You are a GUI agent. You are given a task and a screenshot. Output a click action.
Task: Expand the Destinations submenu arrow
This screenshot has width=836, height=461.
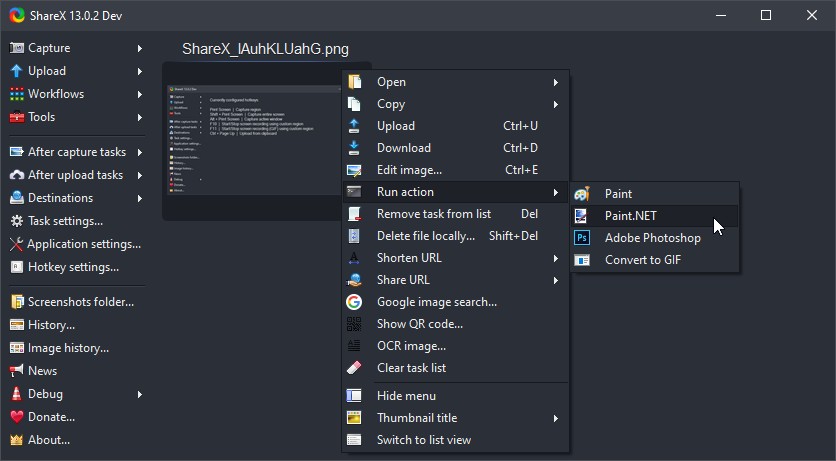[x=140, y=198]
